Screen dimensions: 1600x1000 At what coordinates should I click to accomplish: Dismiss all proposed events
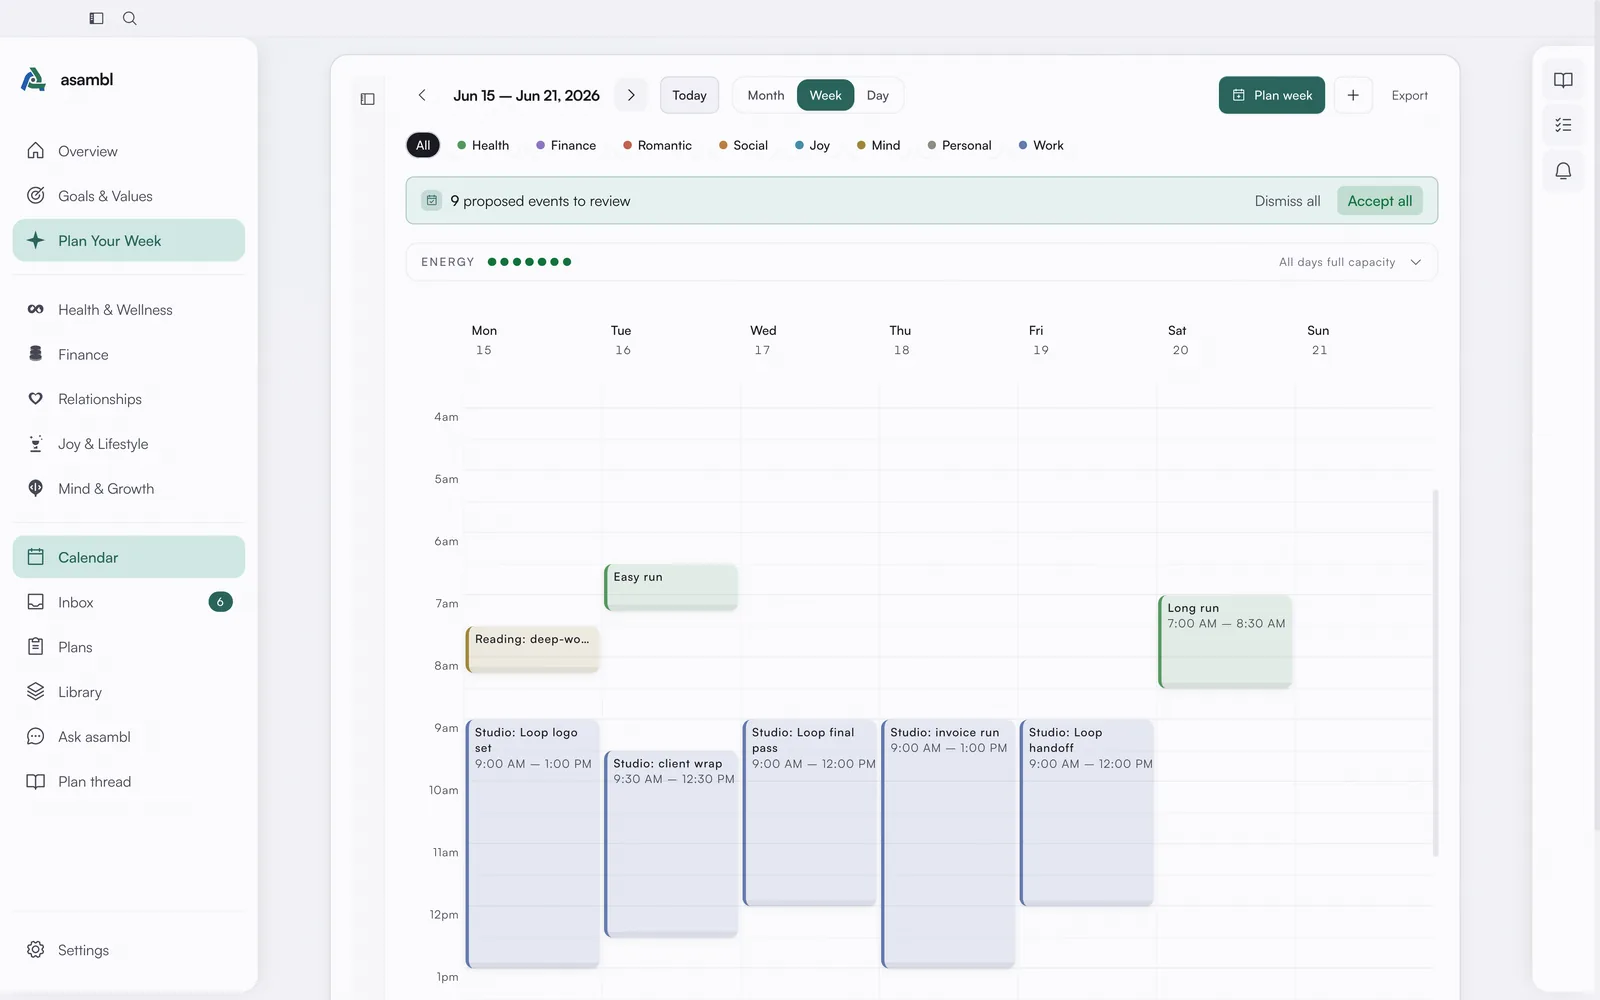click(x=1287, y=201)
